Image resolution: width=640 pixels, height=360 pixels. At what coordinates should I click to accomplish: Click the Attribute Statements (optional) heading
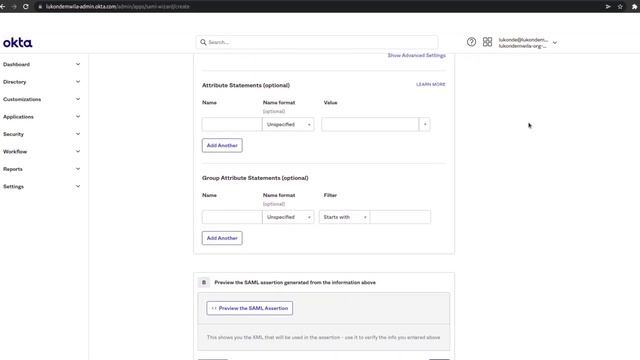(246, 85)
